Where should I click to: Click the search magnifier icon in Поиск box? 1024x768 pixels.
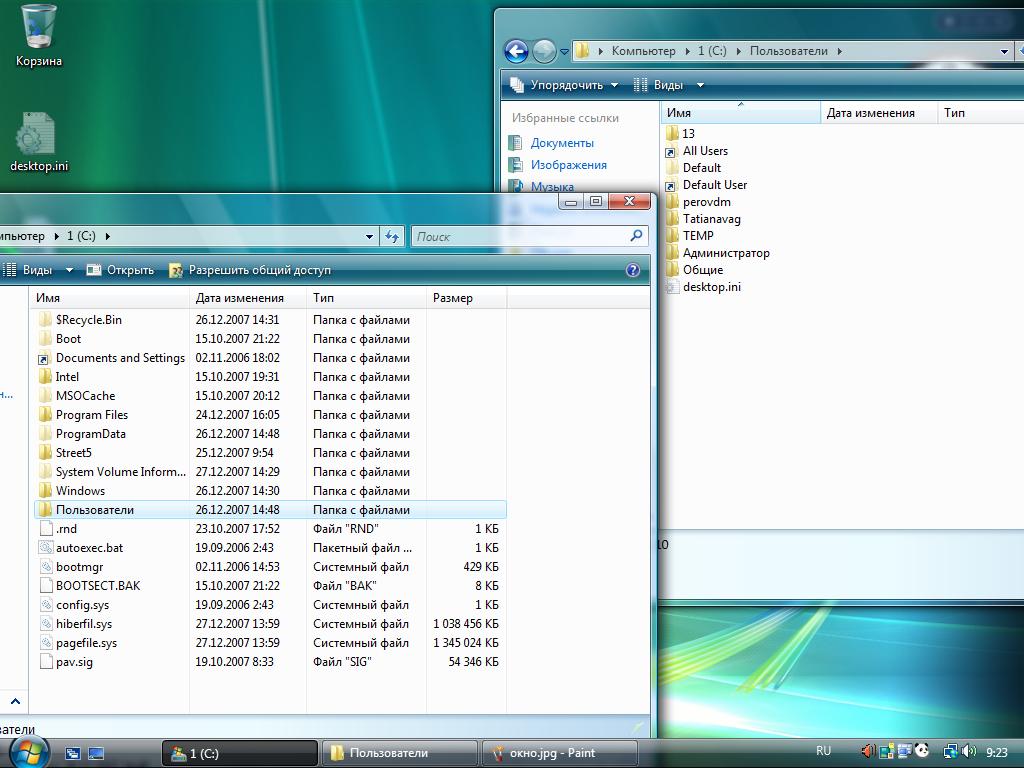(636, 237)
